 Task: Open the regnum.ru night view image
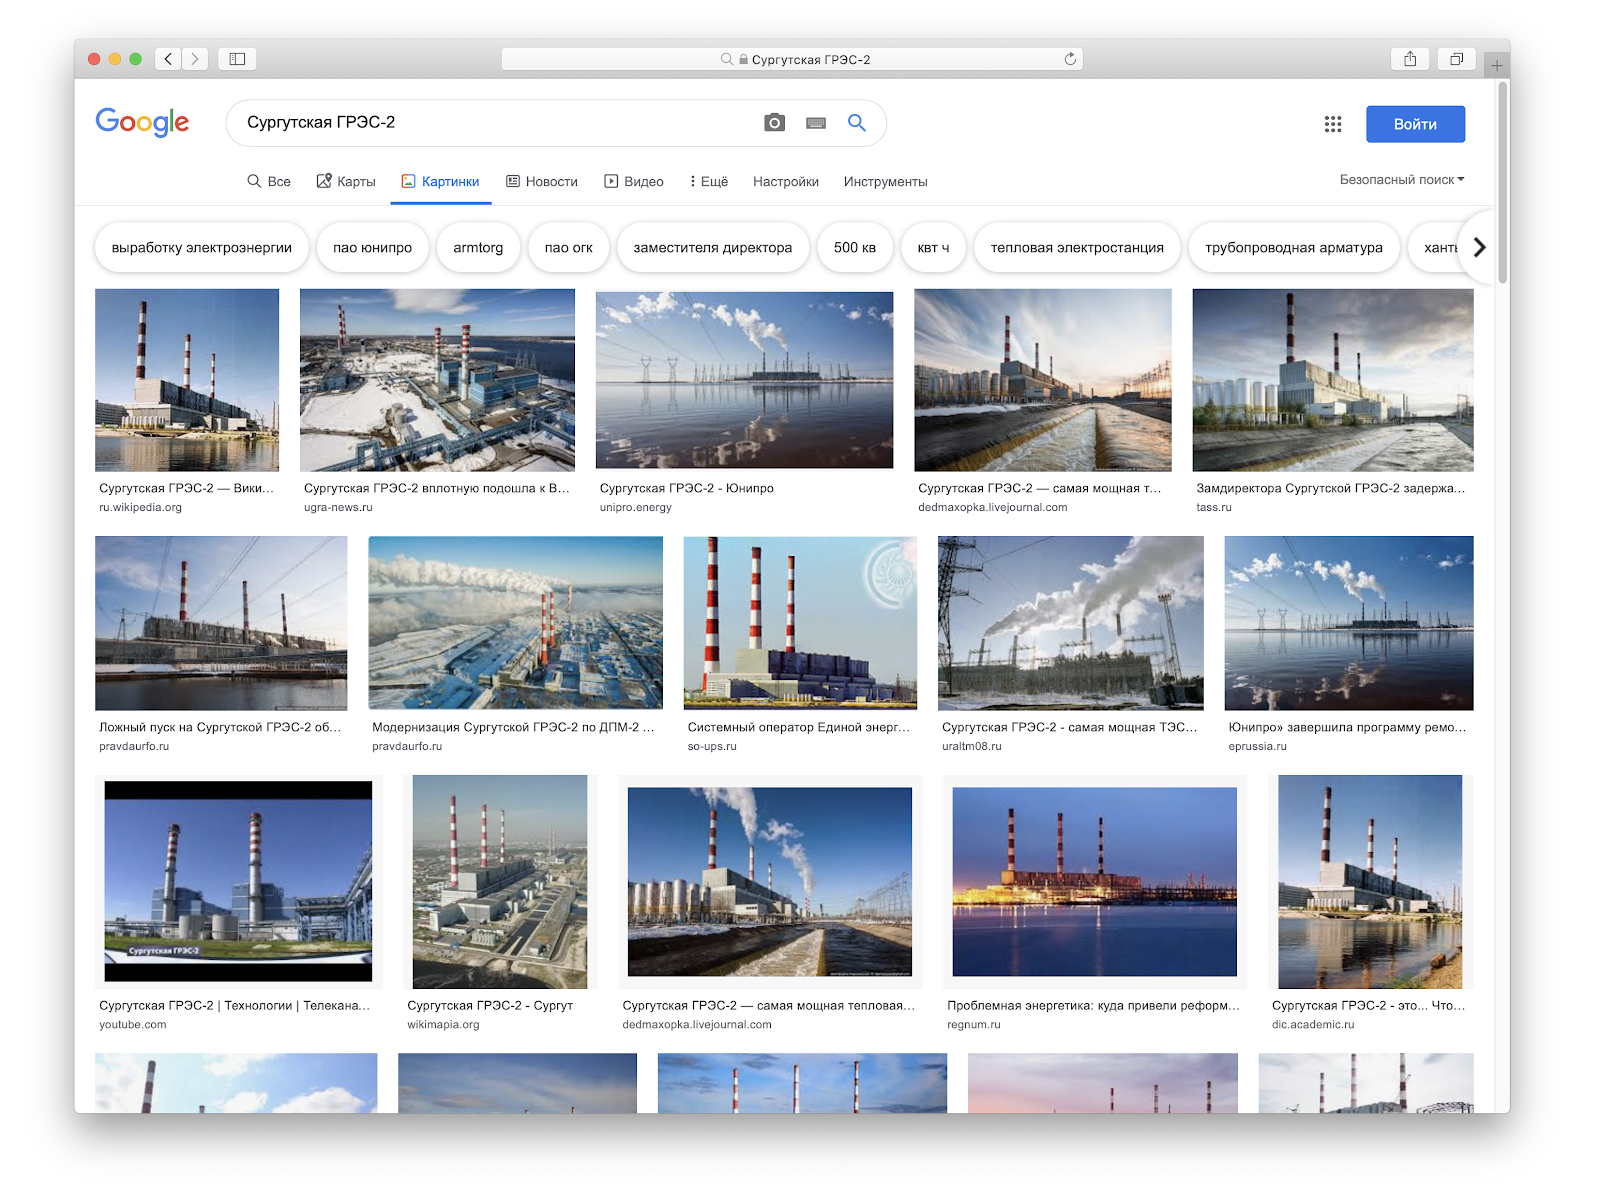1095,881
